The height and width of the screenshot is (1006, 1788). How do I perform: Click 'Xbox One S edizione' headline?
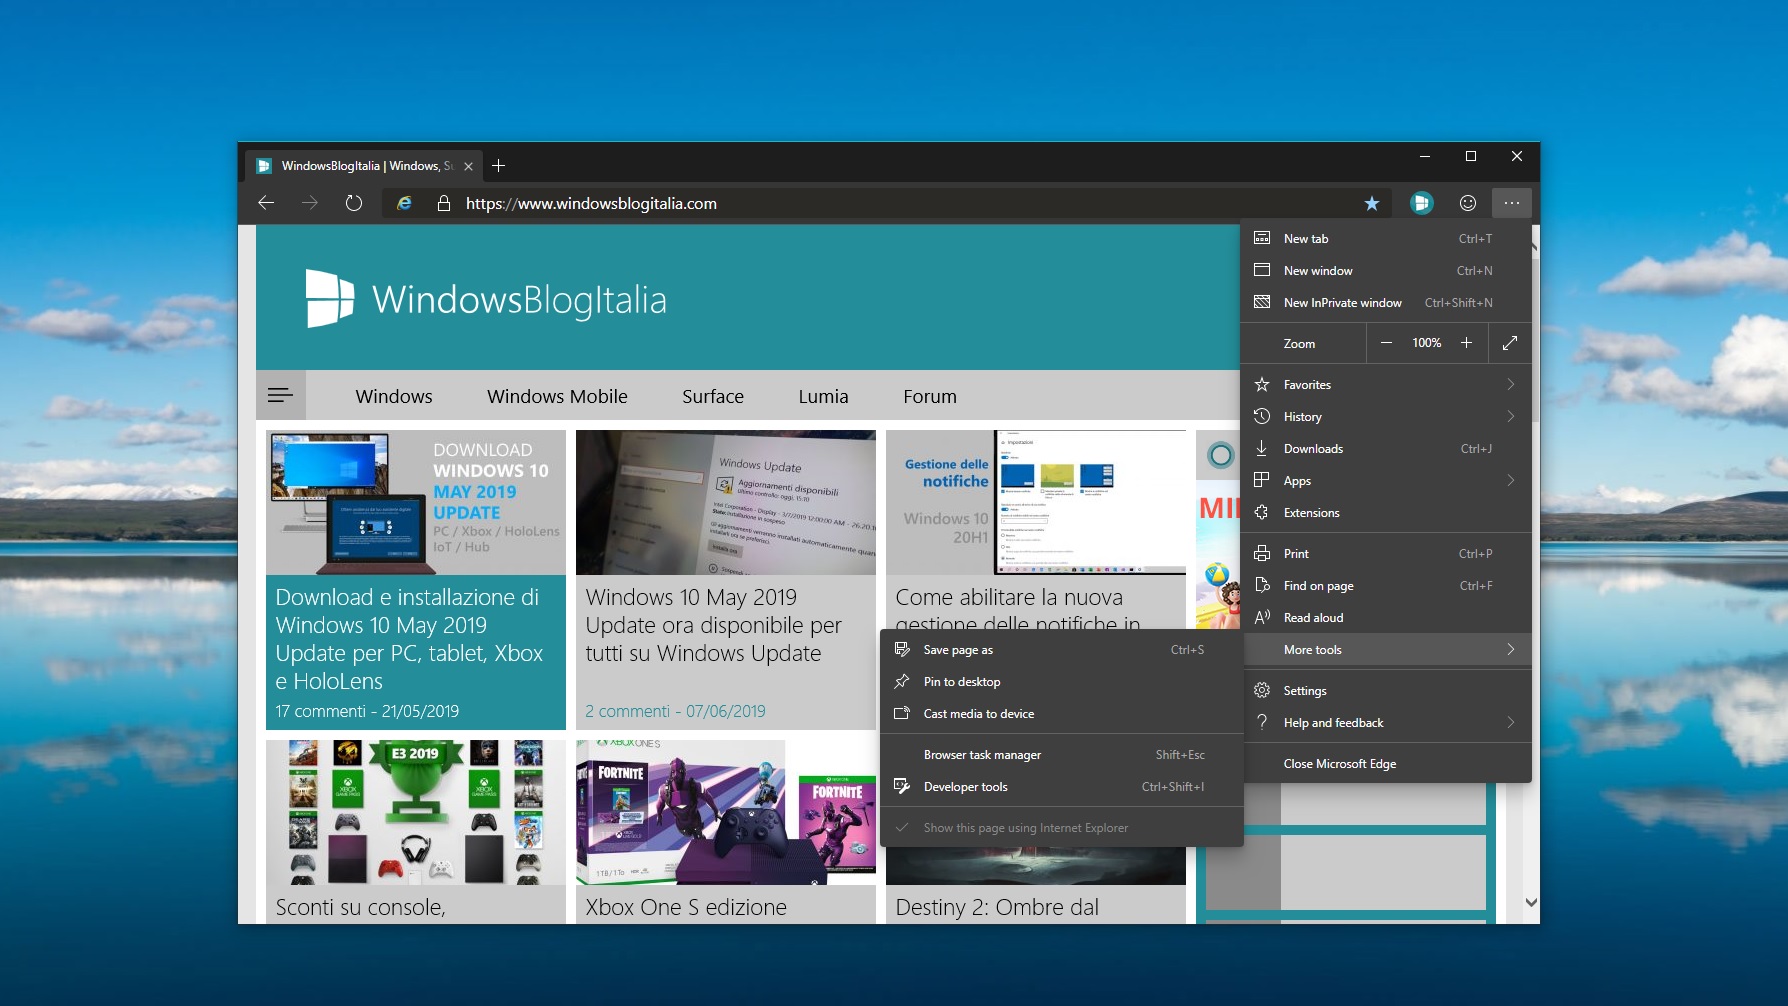[x=686, y=907]
